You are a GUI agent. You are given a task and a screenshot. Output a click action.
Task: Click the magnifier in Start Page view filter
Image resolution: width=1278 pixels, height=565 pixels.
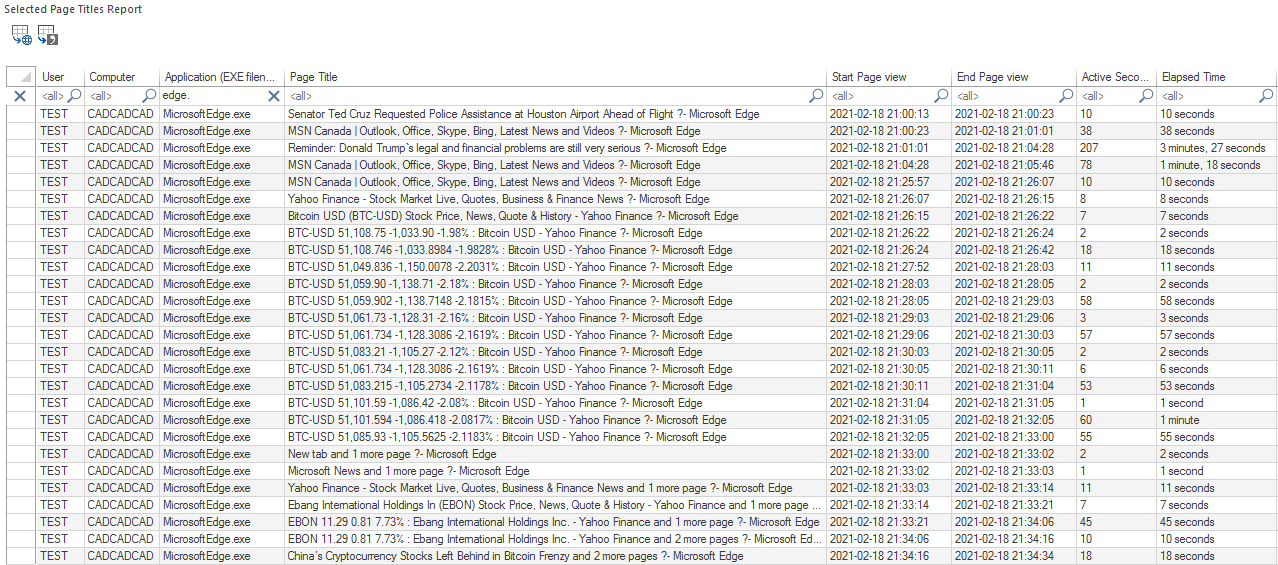pyautogui.click(x=941, y=96)
